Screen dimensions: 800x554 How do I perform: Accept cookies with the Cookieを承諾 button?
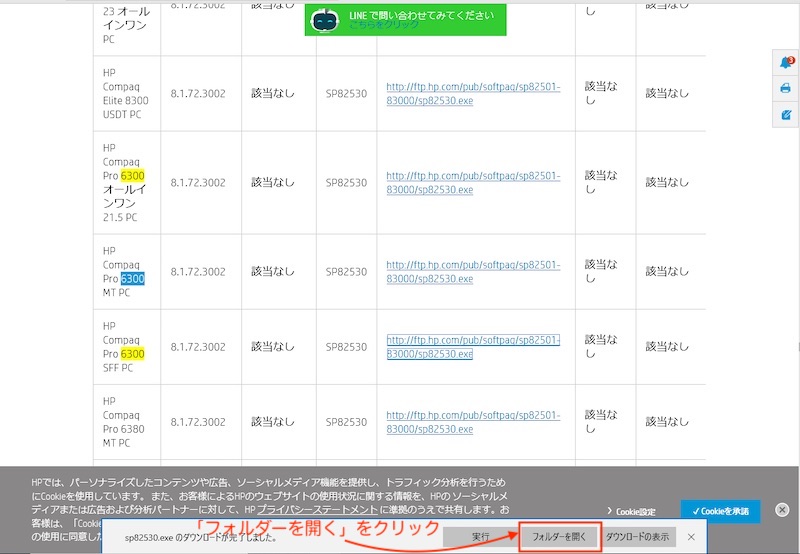(x=720, y=511)
